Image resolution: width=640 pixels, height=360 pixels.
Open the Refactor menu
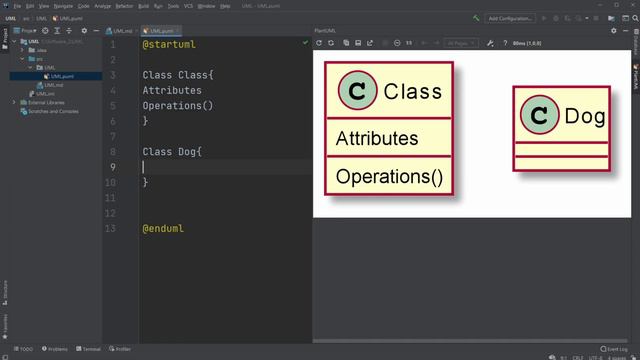(x=124, y=6)
